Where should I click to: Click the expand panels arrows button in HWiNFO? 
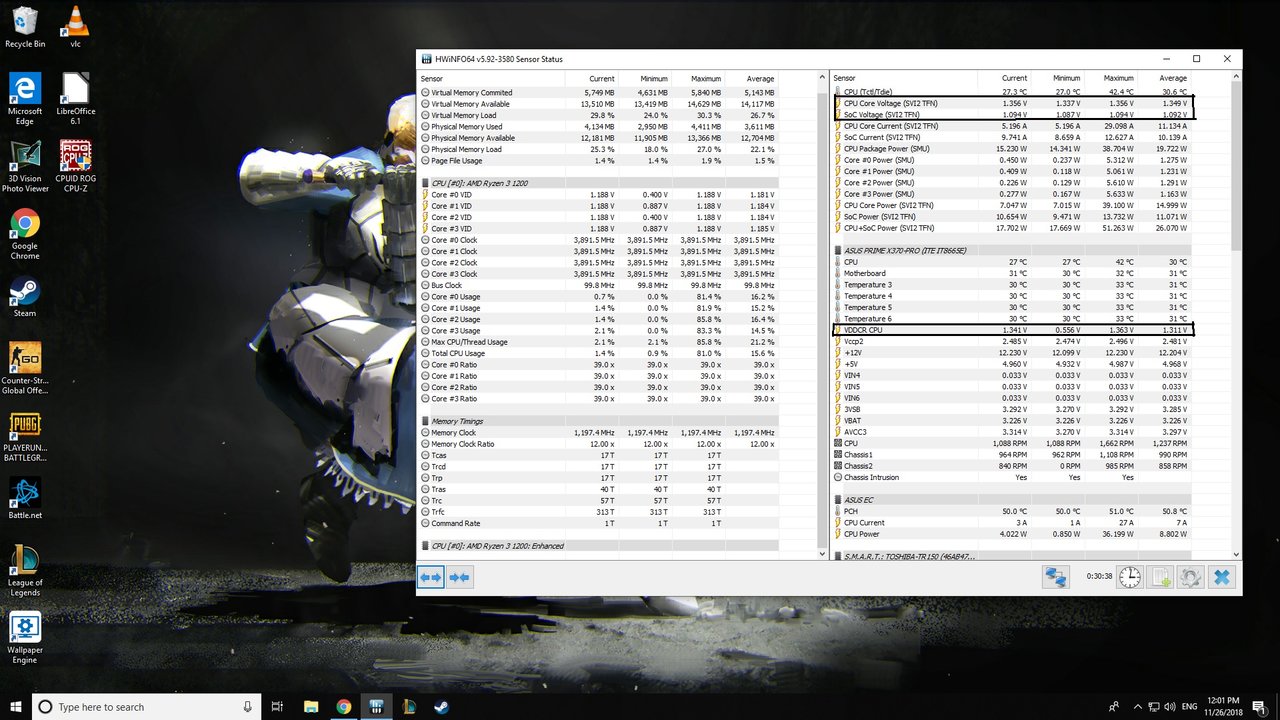431,577
